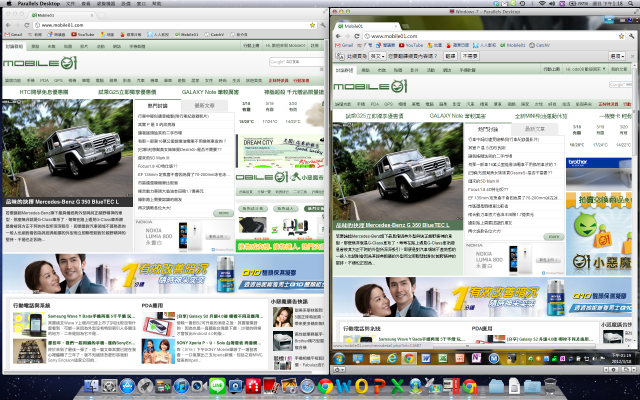Open Safari from the Mac dock

[307, 386]
